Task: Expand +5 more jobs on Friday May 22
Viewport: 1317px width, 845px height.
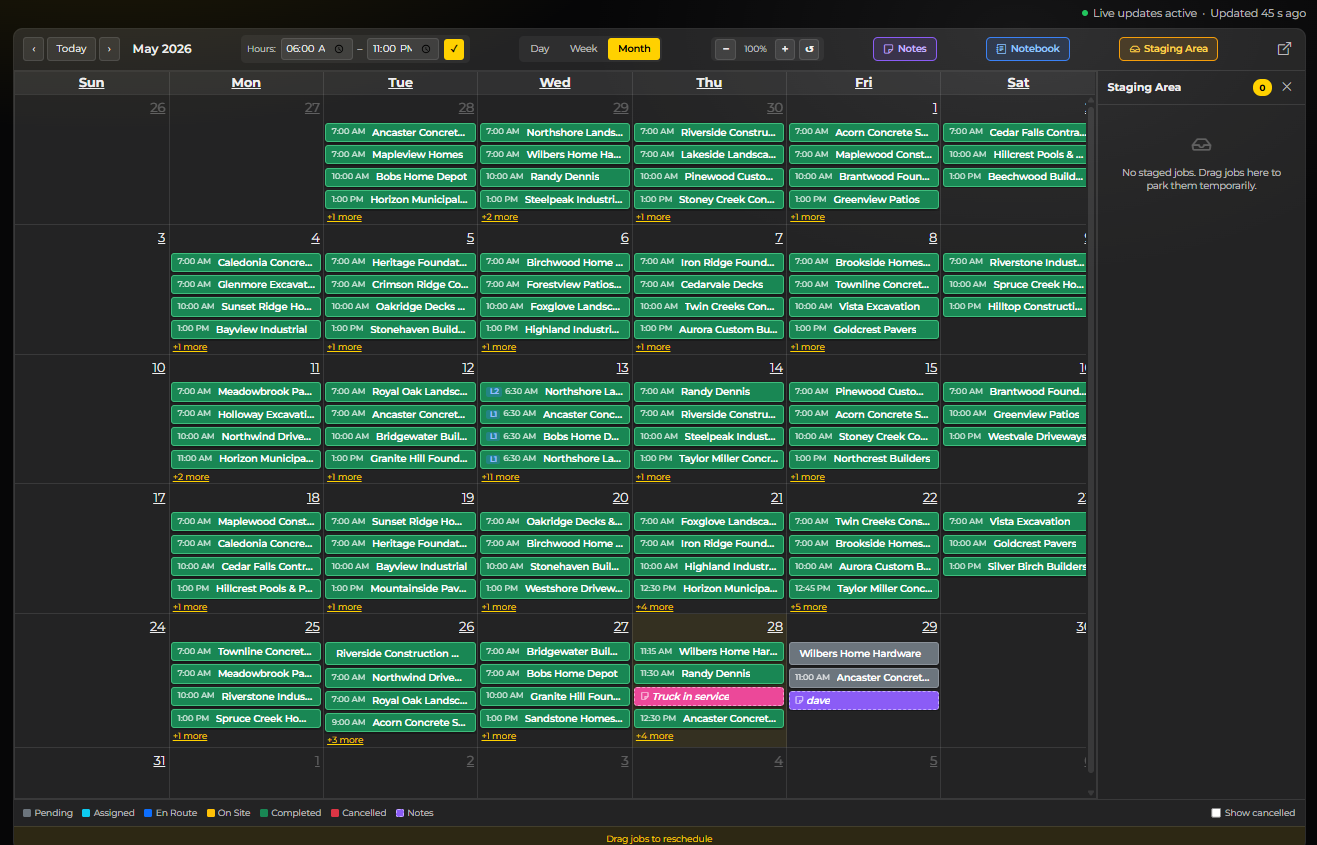Action: click(809, 607)
